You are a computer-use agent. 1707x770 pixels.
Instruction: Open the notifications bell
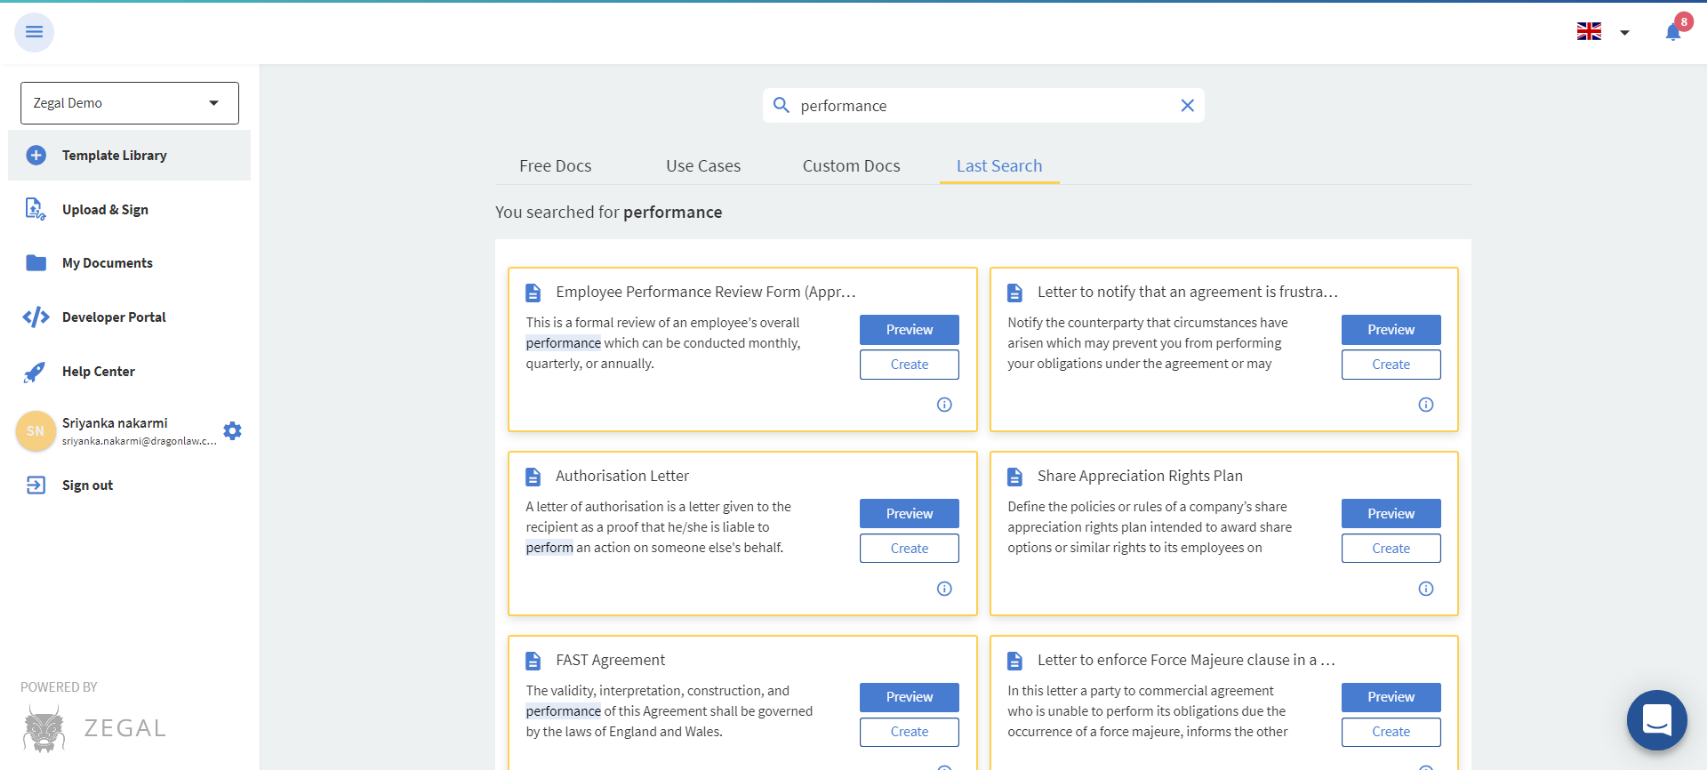pos(1673,32)
